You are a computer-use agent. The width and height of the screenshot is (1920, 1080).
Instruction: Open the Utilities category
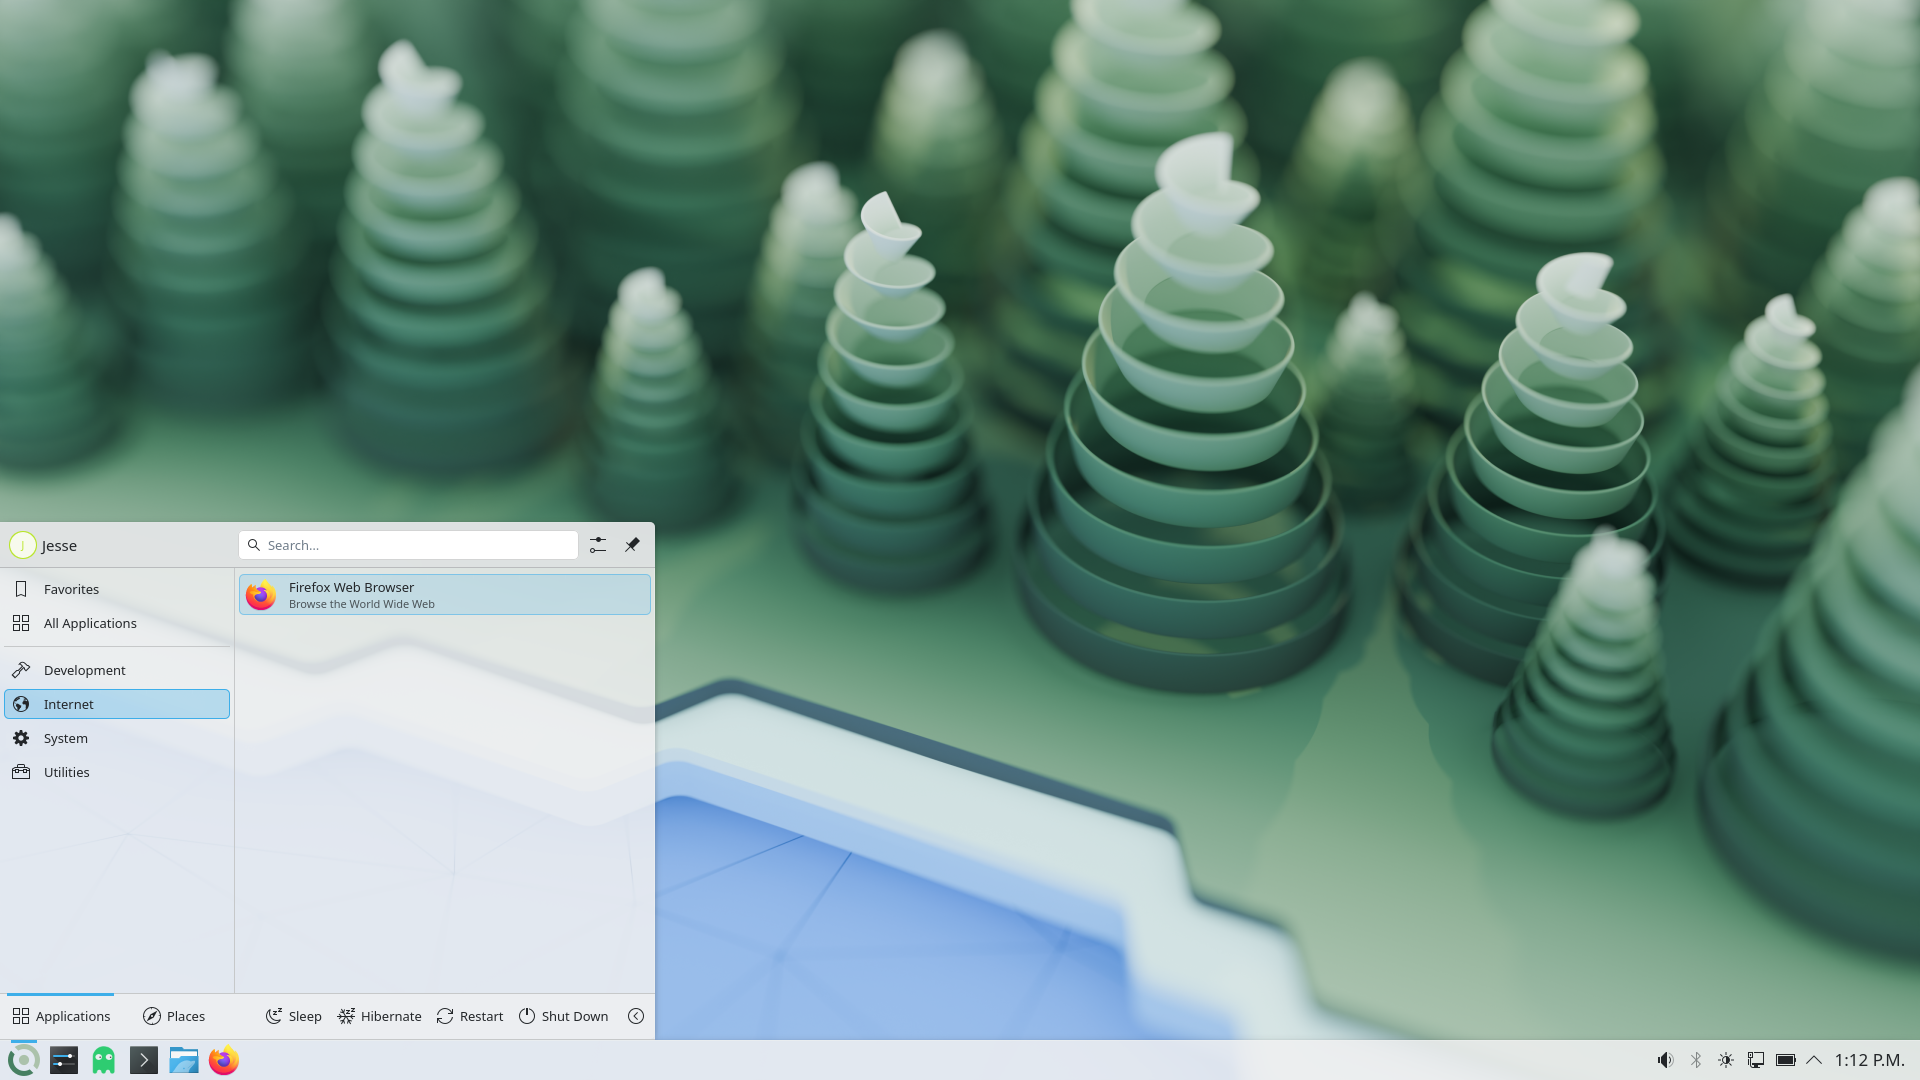pyautogui.click(x=117, y=772)
